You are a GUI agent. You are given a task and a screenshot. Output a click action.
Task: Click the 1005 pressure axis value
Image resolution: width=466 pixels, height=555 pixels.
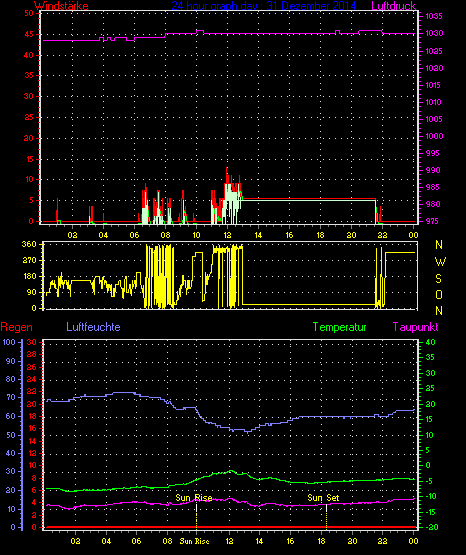[x=434, y=119]
